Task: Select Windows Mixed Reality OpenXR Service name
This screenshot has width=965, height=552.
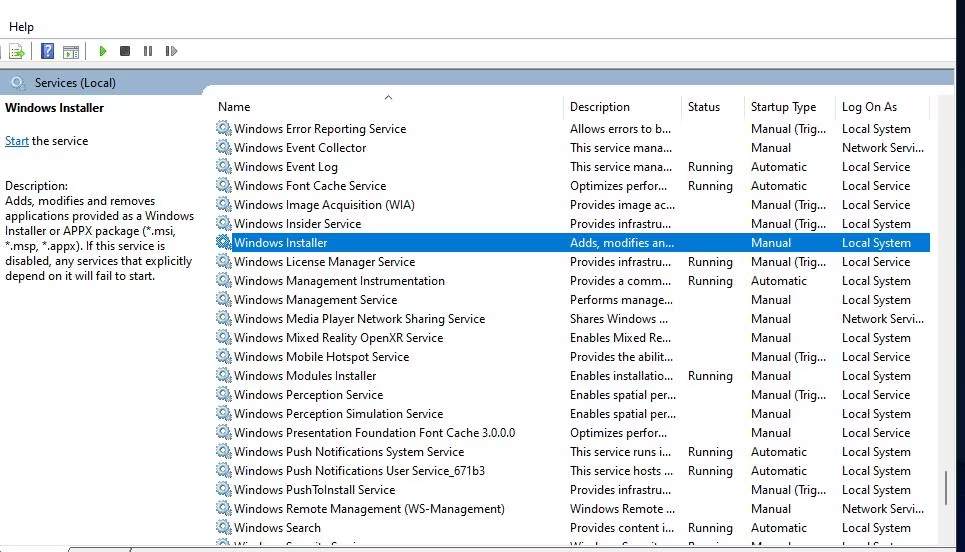Action: pos(338,338)
